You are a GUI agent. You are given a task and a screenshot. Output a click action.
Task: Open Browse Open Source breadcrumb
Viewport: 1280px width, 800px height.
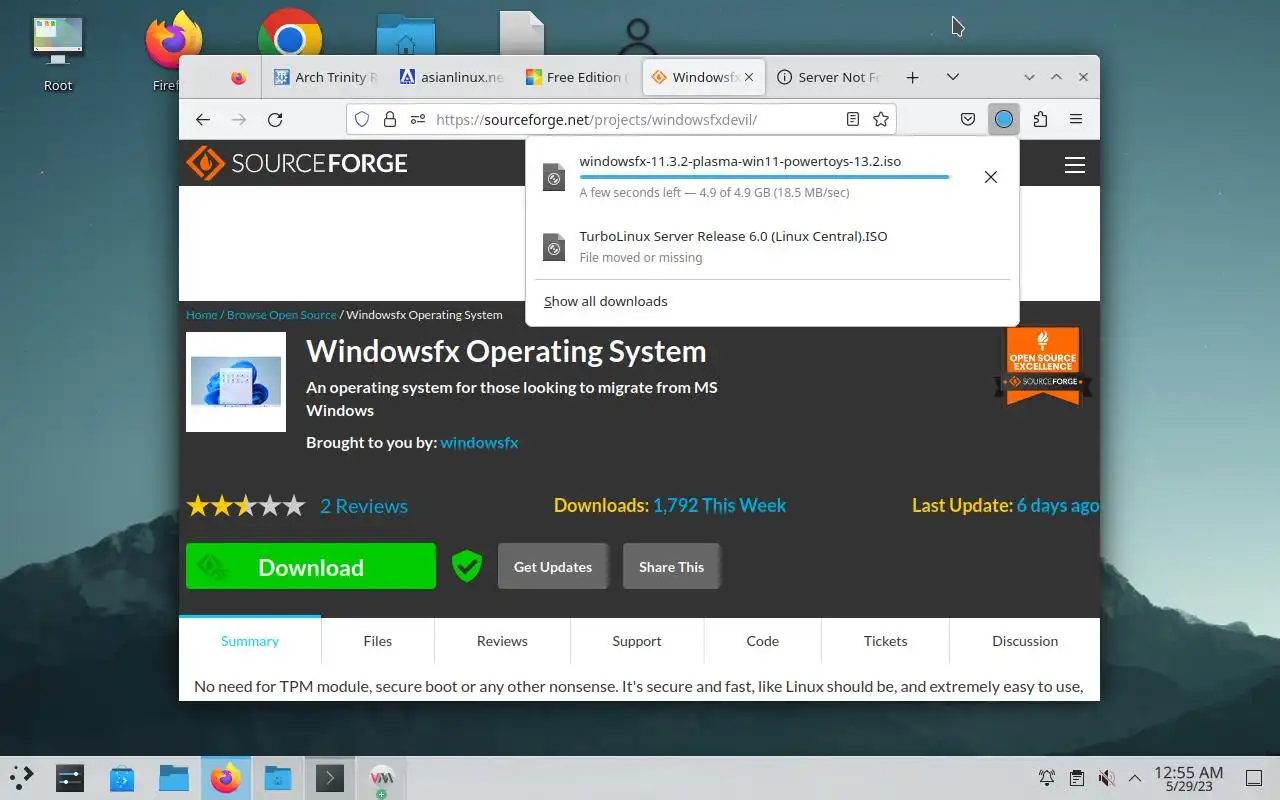(282, 315)
